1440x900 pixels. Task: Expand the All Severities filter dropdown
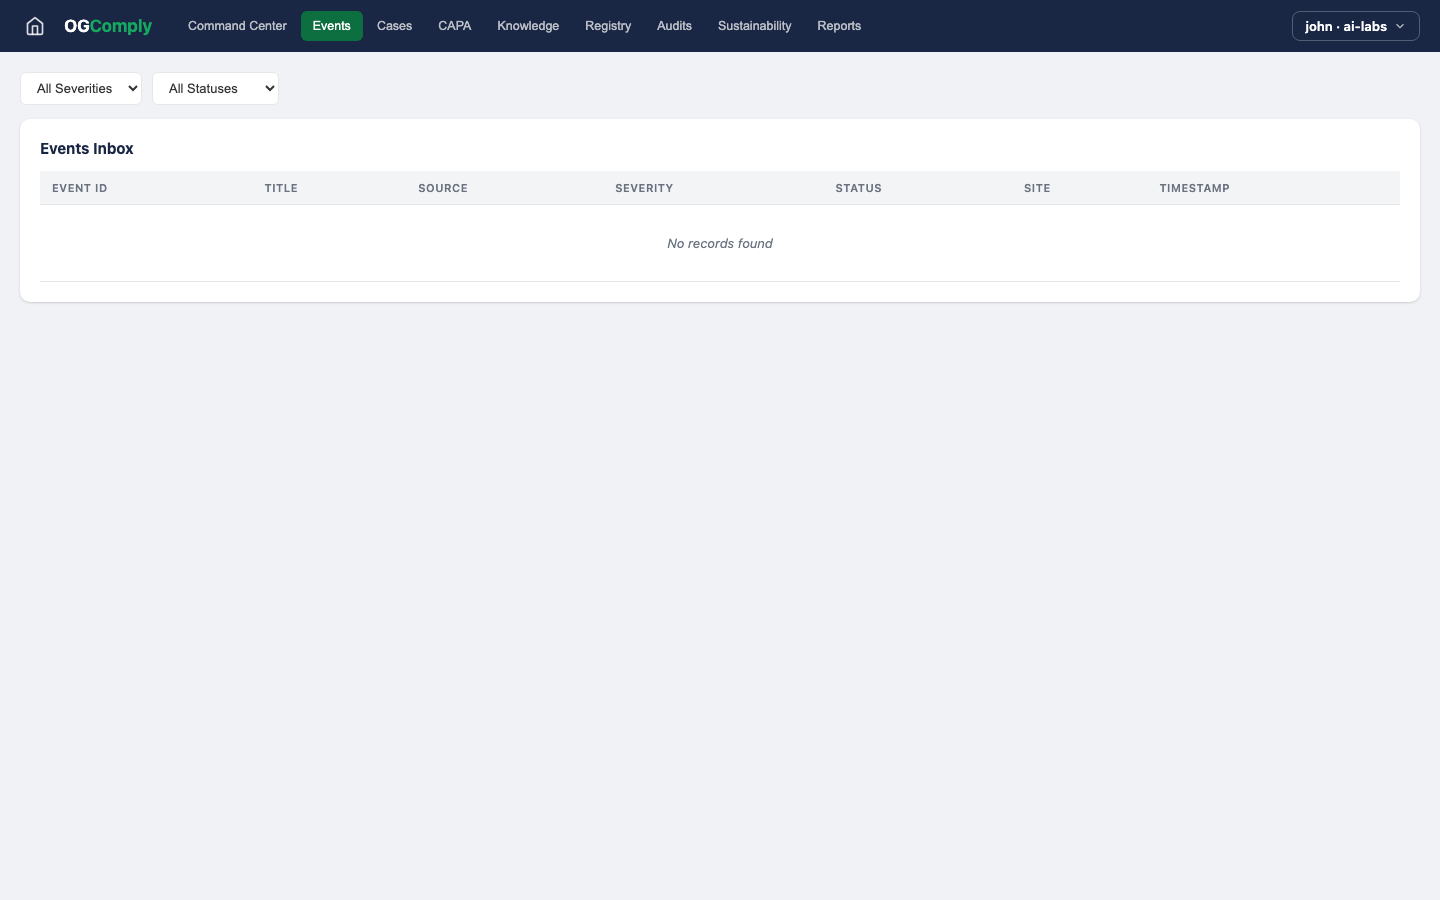81,89
